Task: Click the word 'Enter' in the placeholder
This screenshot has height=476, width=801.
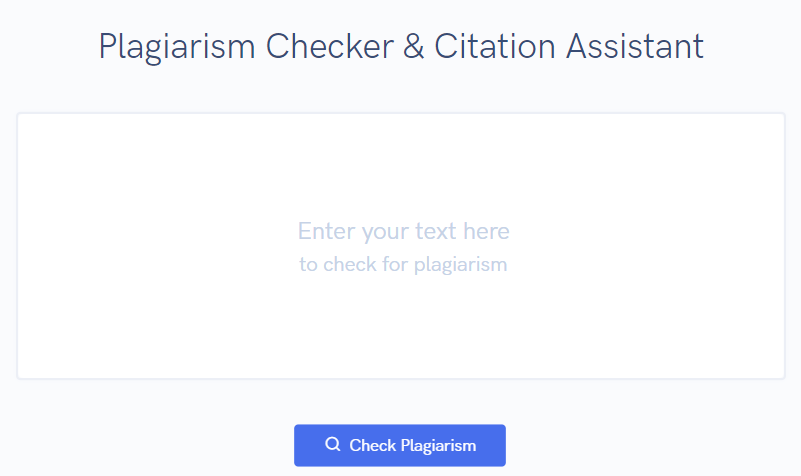Action: point(327,231)
